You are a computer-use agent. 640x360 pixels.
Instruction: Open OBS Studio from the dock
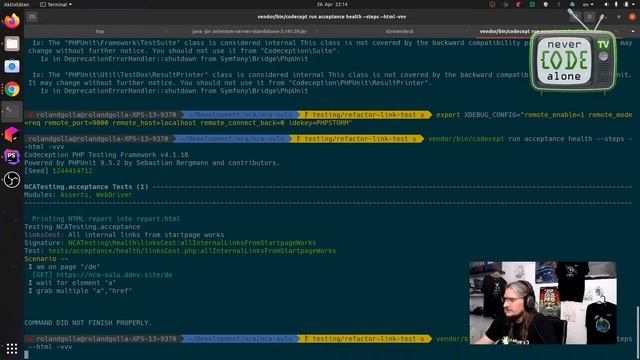[12, 180]
